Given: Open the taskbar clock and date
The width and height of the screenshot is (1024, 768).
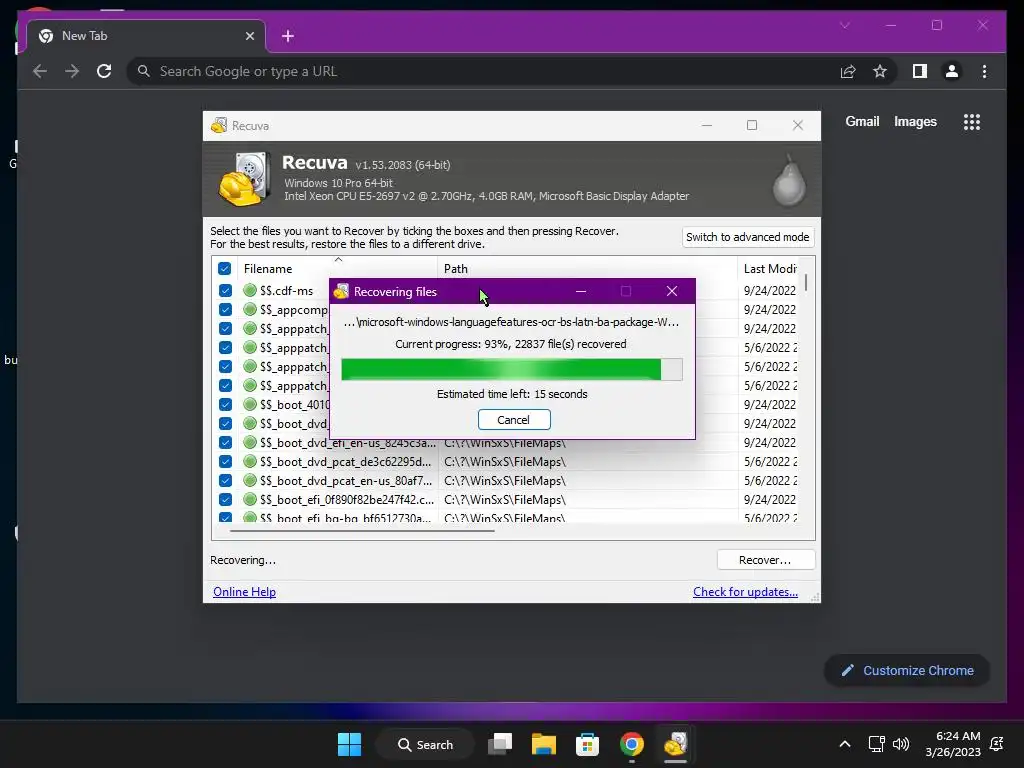Looking at the screenshot, I should click(x=953, y=744).
